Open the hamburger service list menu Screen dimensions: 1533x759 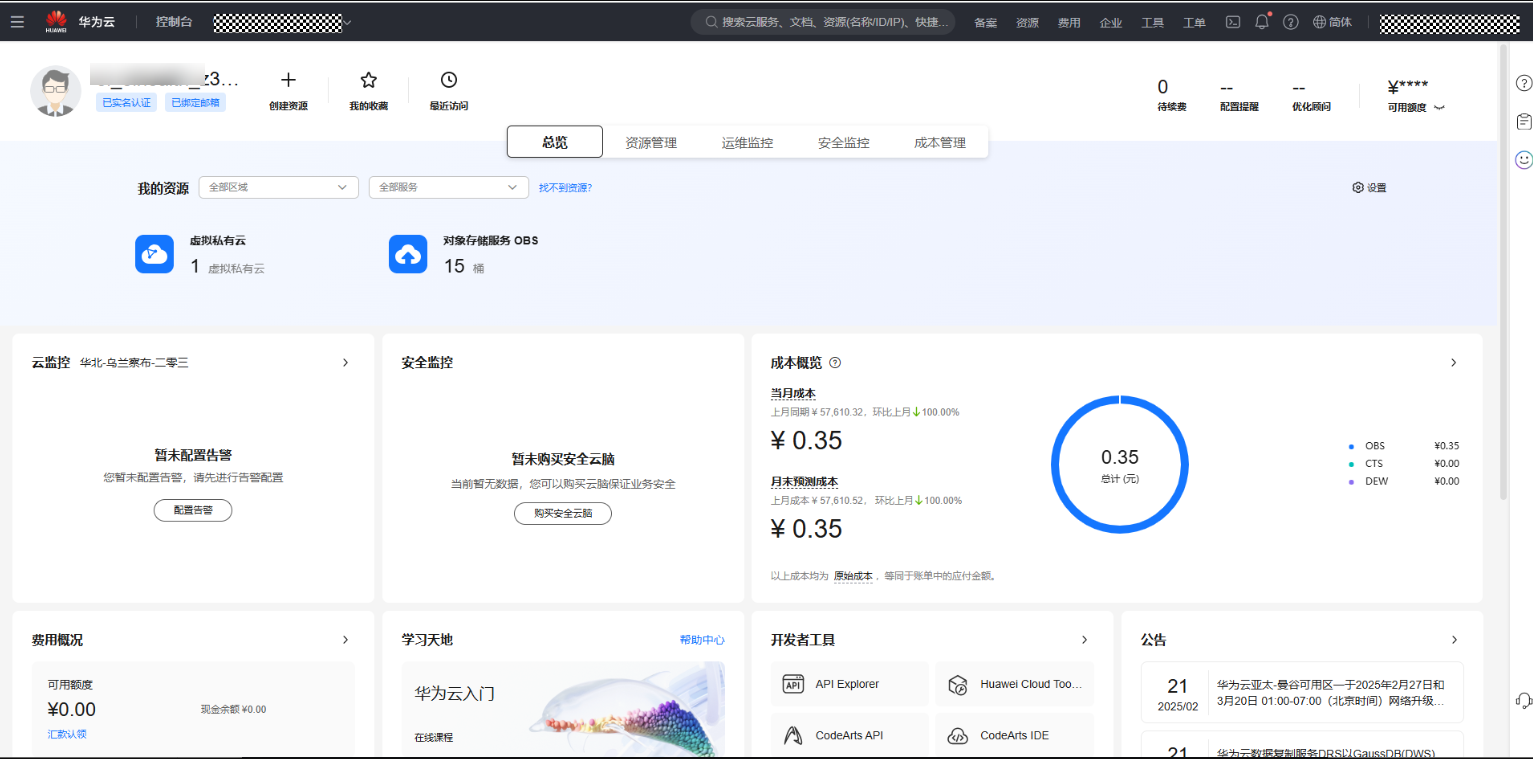[x=17, y=21]
